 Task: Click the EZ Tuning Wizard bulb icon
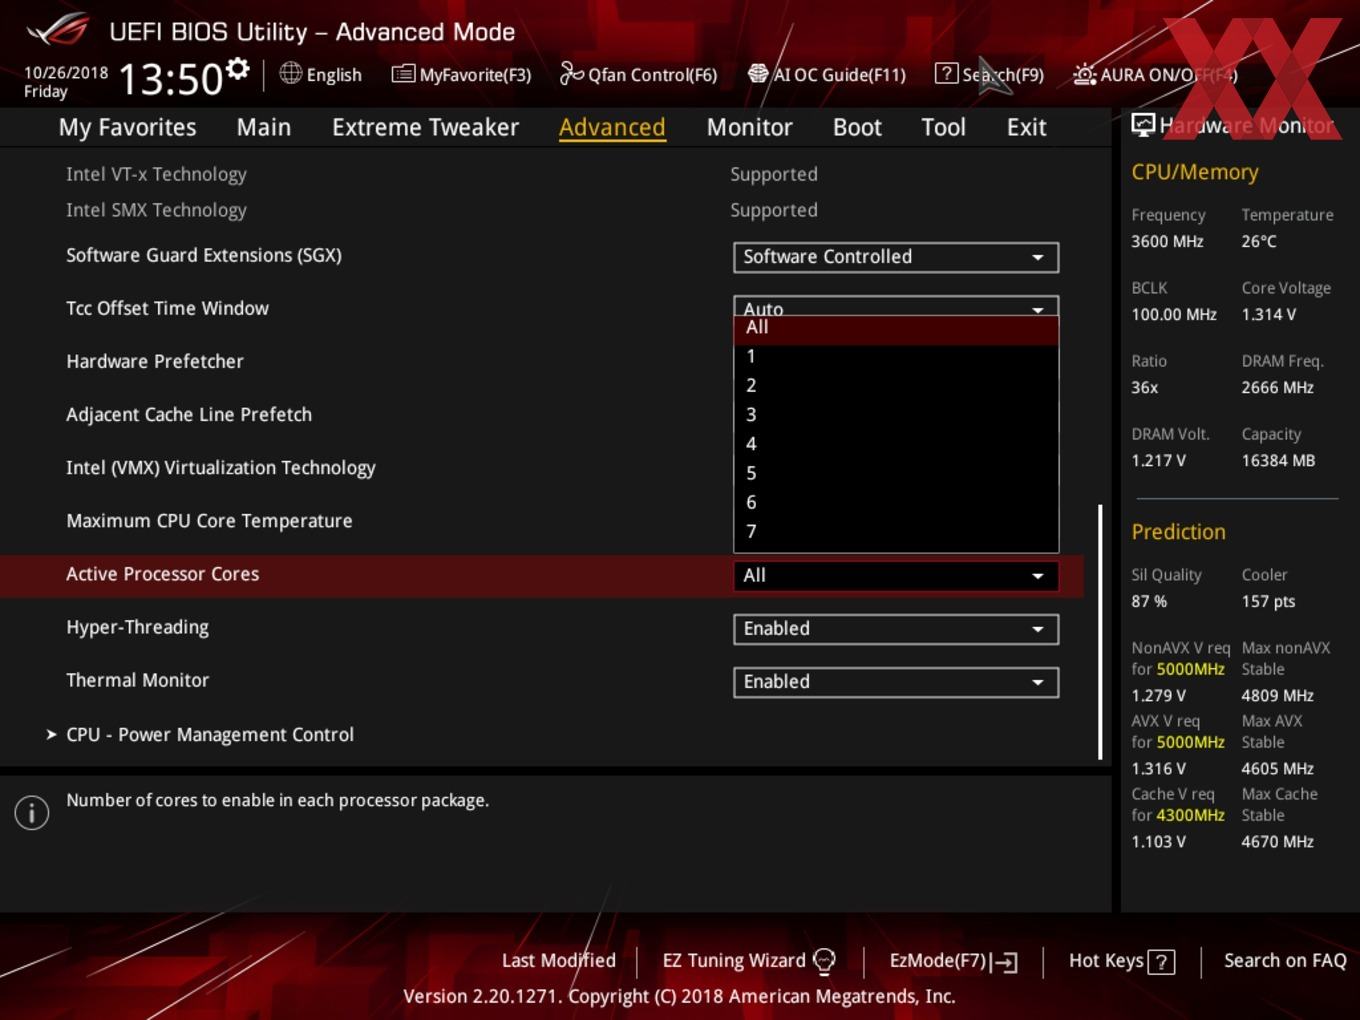[824, 961]
